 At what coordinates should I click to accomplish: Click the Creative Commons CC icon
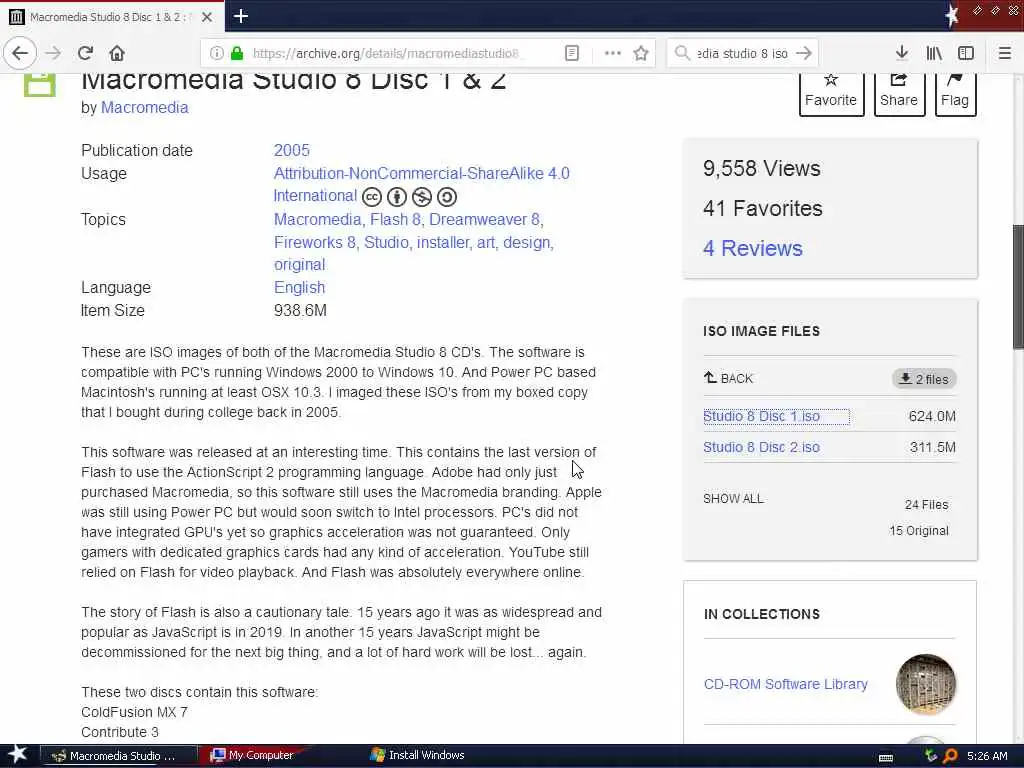click(x=372, y=197)
